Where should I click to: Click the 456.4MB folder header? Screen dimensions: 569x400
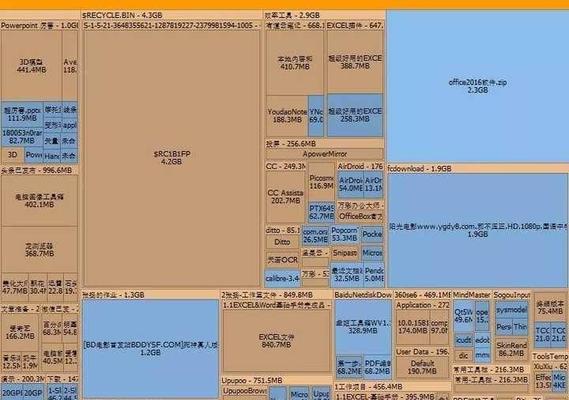click(392, 387)
